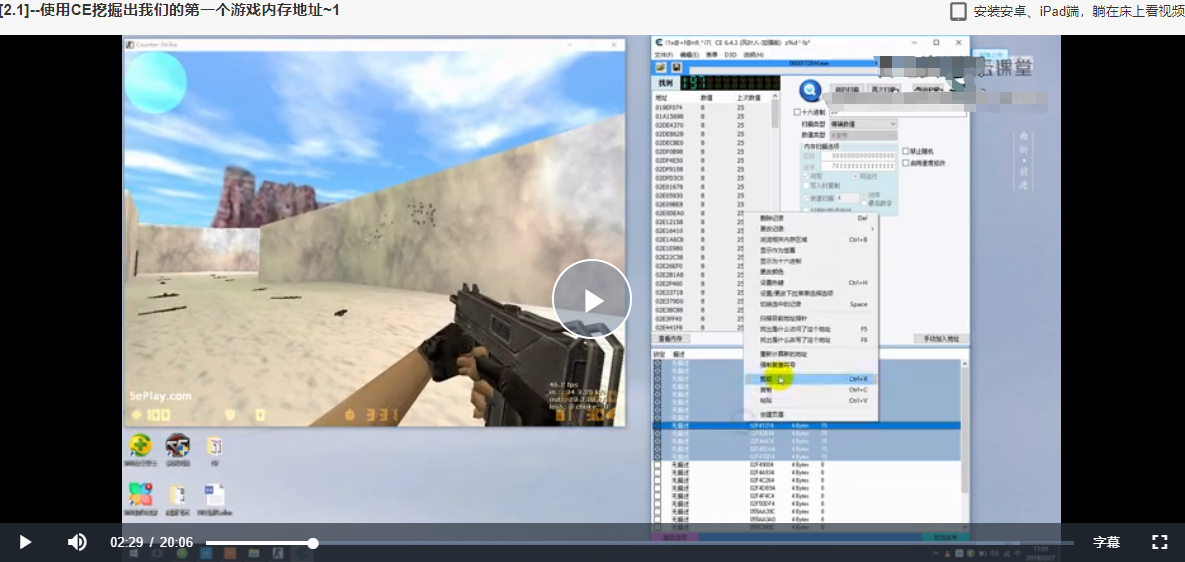
Task: Toggle the lock checkbox for address 02F4D894
Action: [x=657, y=488]
